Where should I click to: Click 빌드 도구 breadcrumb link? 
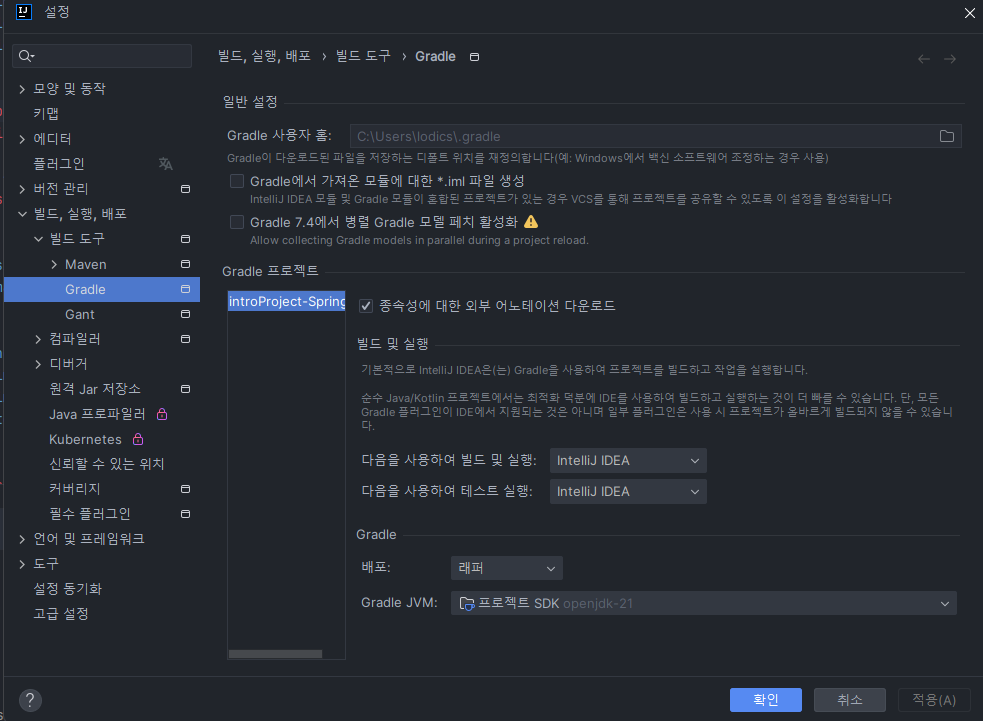tap(363, 56)
